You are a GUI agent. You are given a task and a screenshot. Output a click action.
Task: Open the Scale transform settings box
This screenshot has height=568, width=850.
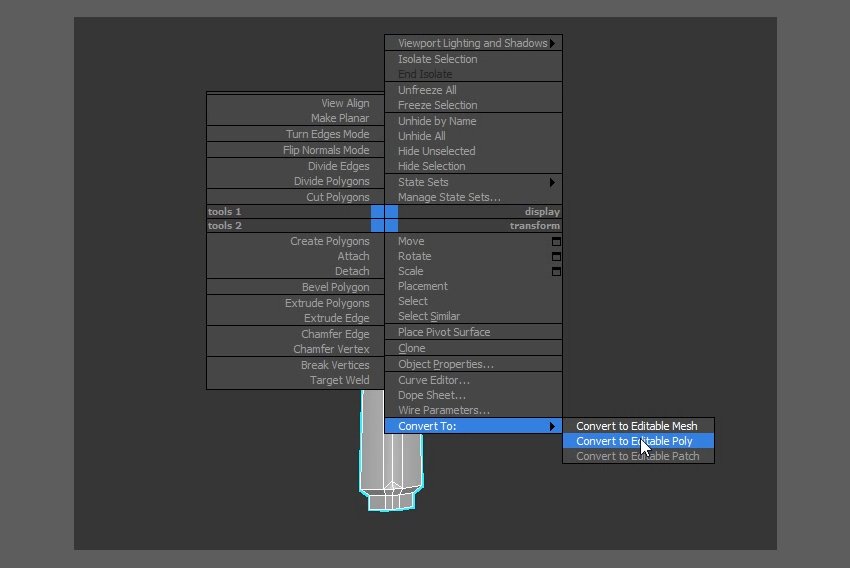pos(556,271)
